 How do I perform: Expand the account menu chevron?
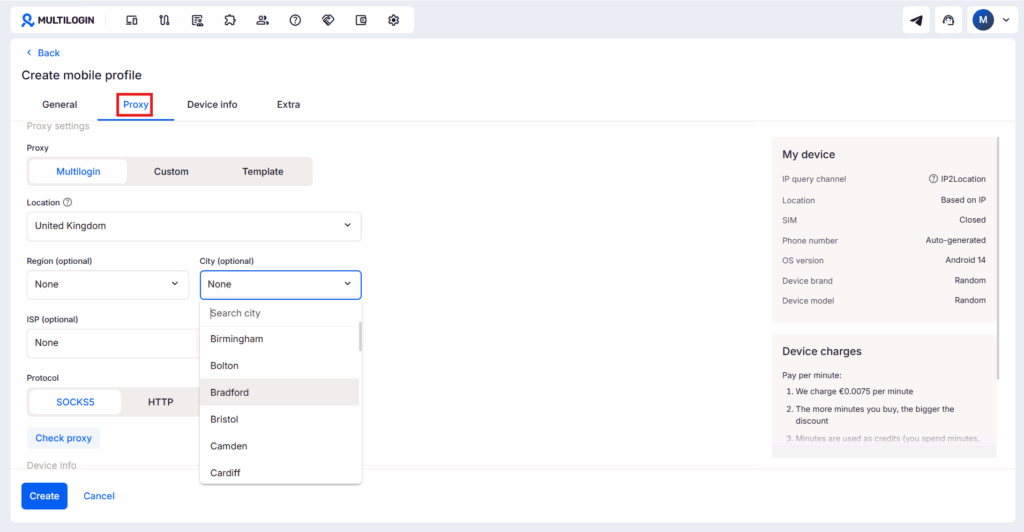1006,20
